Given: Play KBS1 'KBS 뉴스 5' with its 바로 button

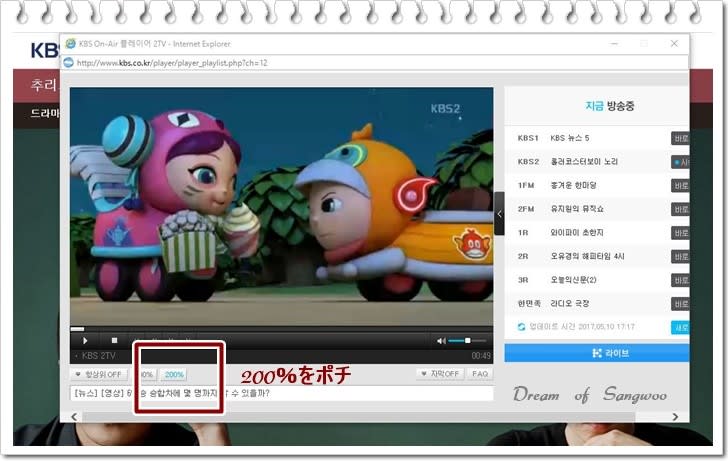Looking at the screenshot, I should [681, 138].
